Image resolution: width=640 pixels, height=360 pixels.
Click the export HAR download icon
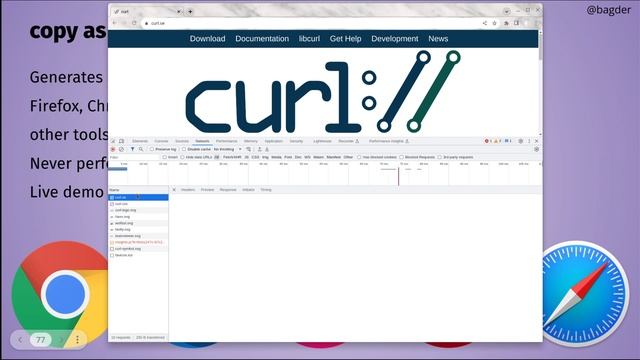[267, 149]
